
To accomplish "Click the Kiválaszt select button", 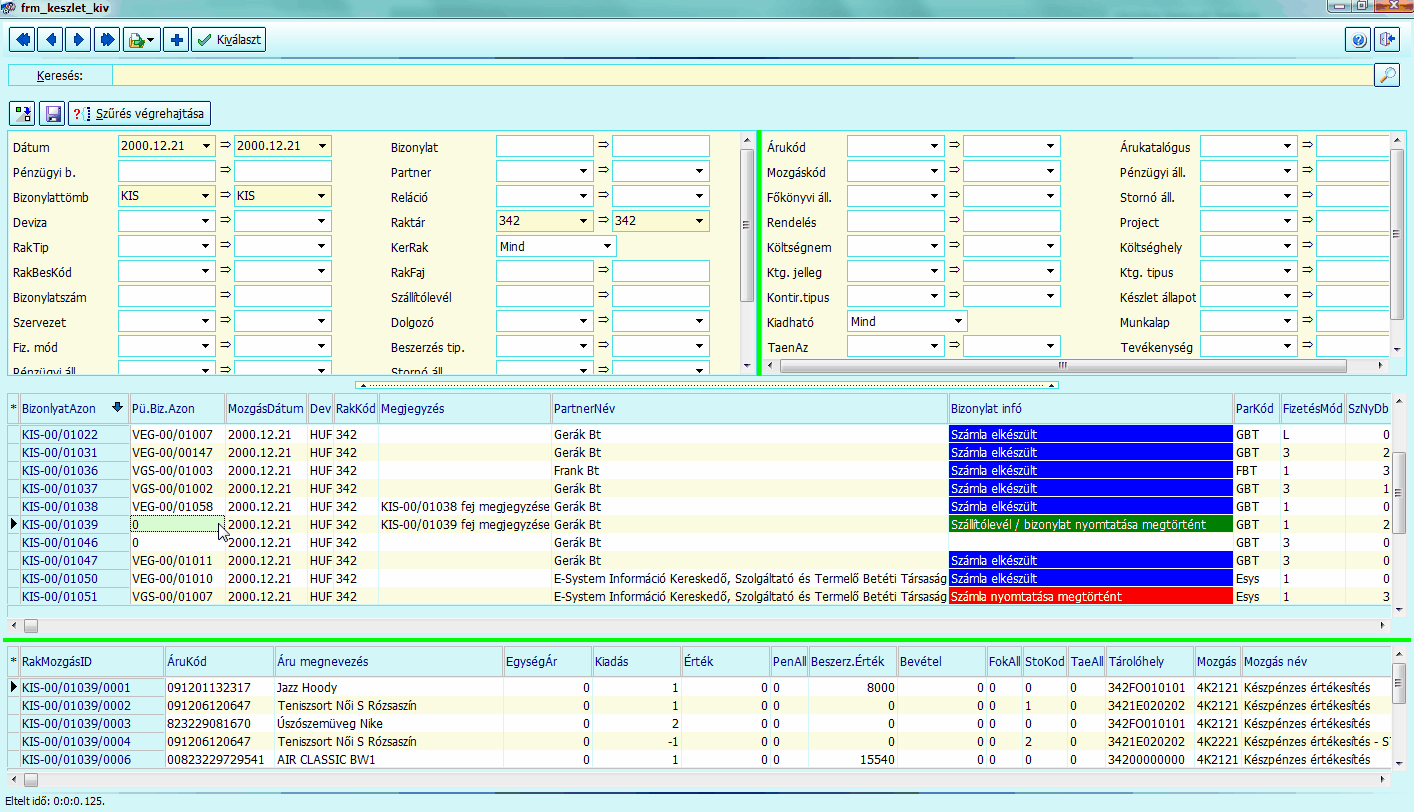I will (229, 40).
